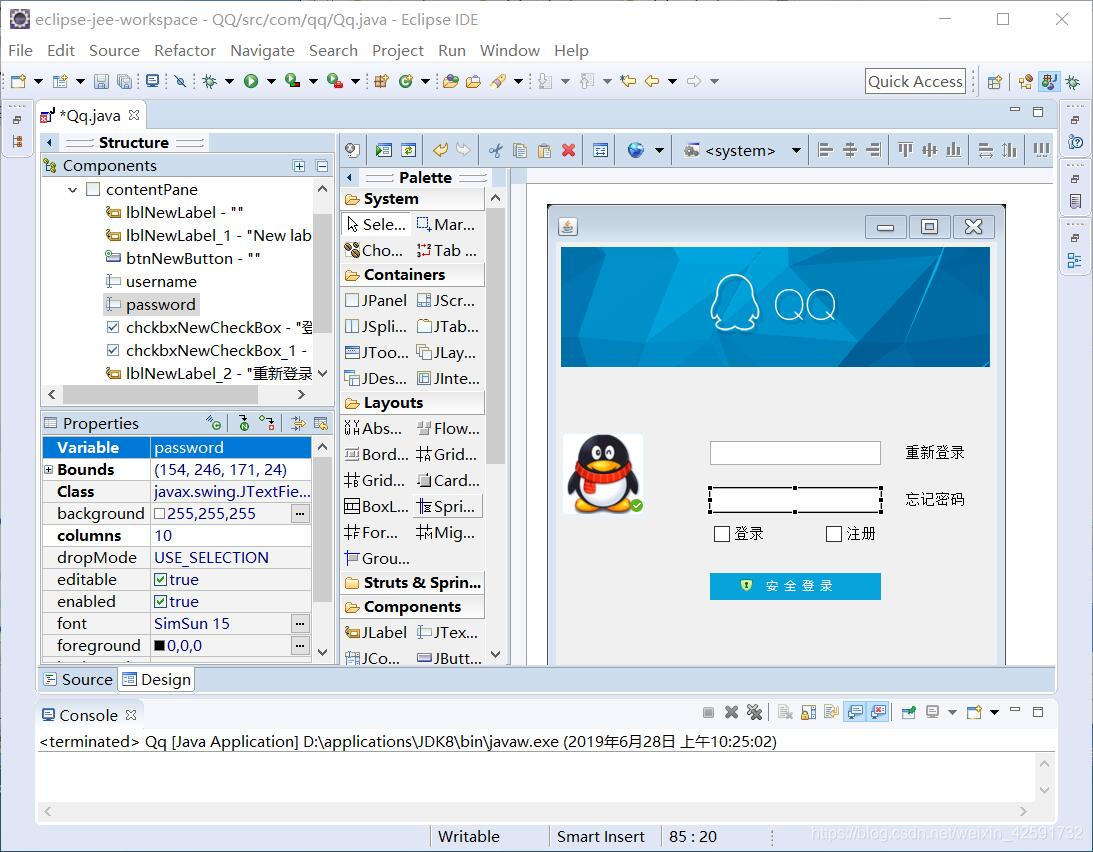This screenshot has height=852, width=1093.
Task: Click the Align top edges icon
Action: [905, 150]
